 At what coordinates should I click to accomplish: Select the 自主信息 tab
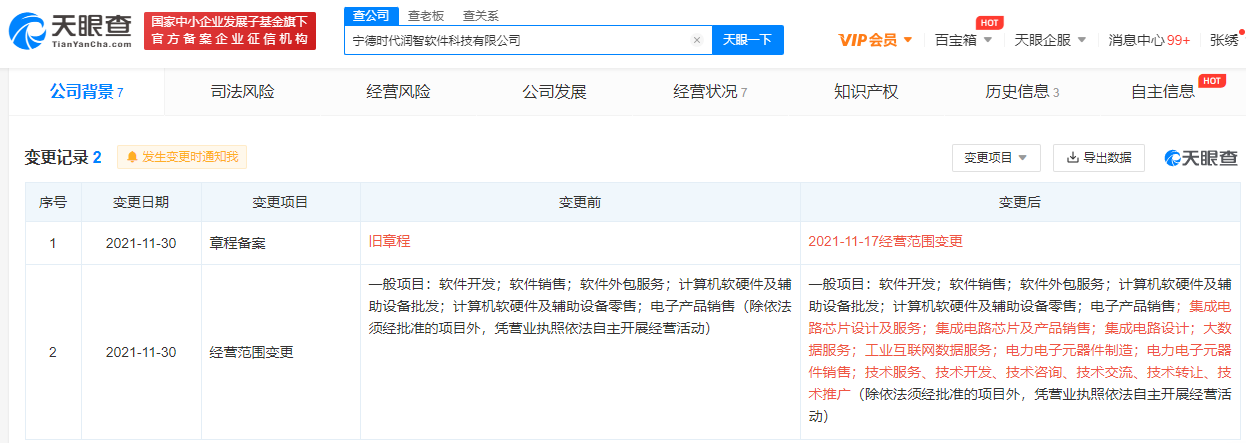click(1163, 92)
